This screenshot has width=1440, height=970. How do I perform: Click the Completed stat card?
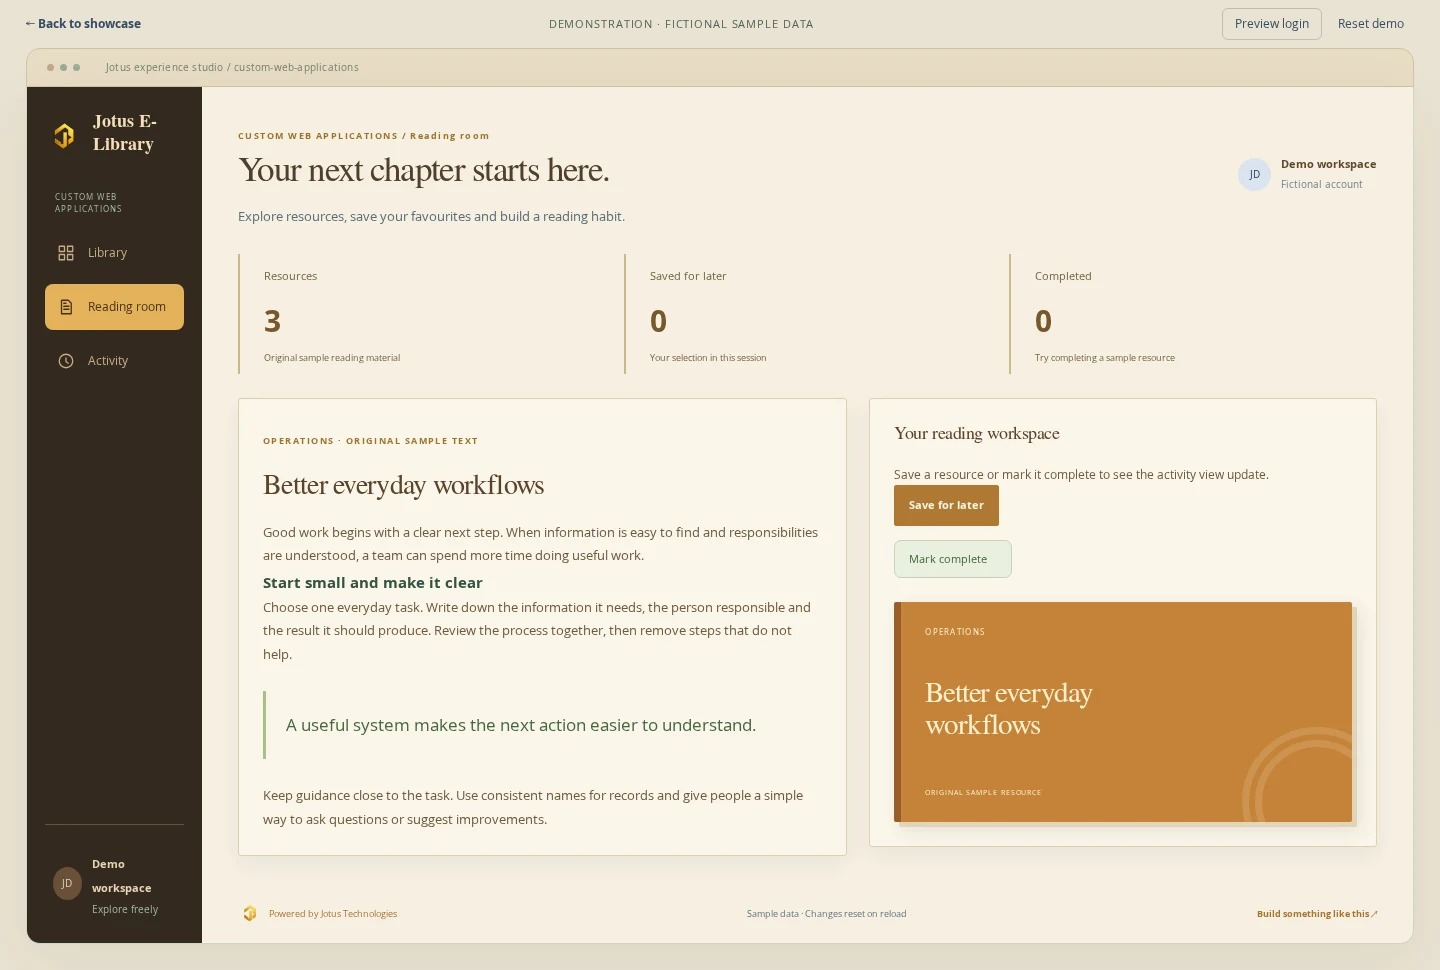tap(1193, 314)
